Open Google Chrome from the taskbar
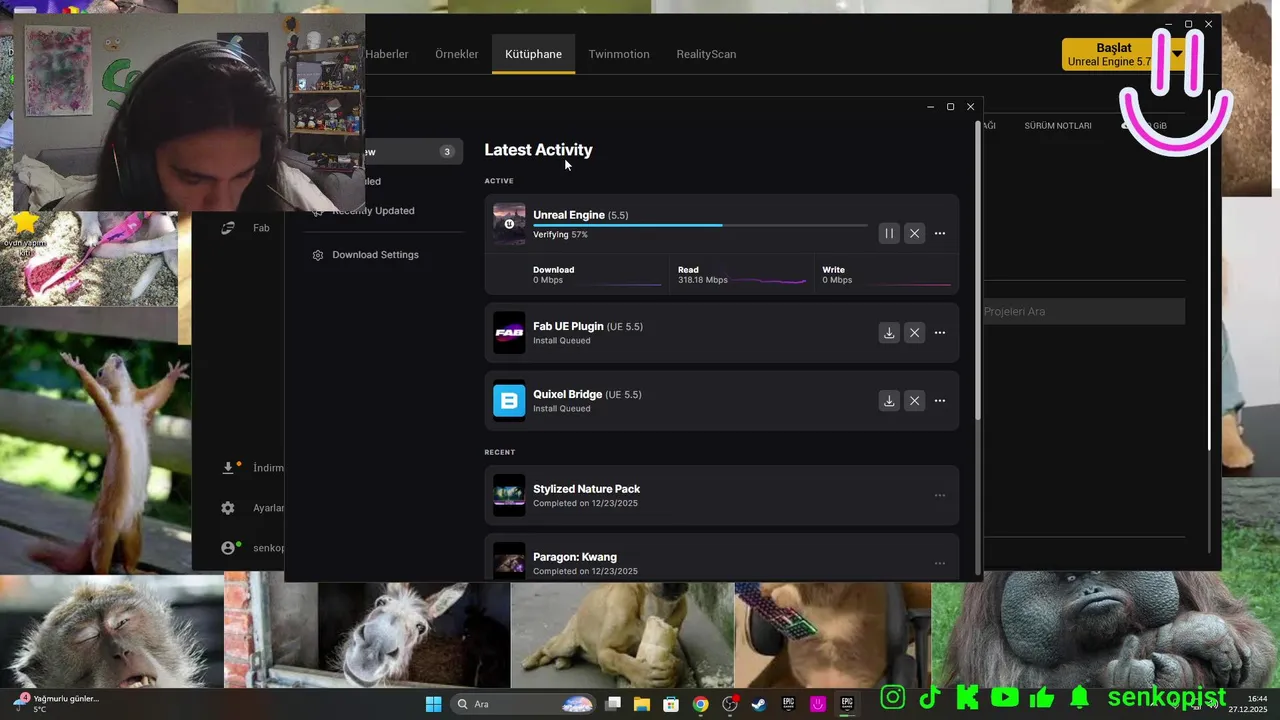Screen dimensions: 1280x720 pos(700,704)
